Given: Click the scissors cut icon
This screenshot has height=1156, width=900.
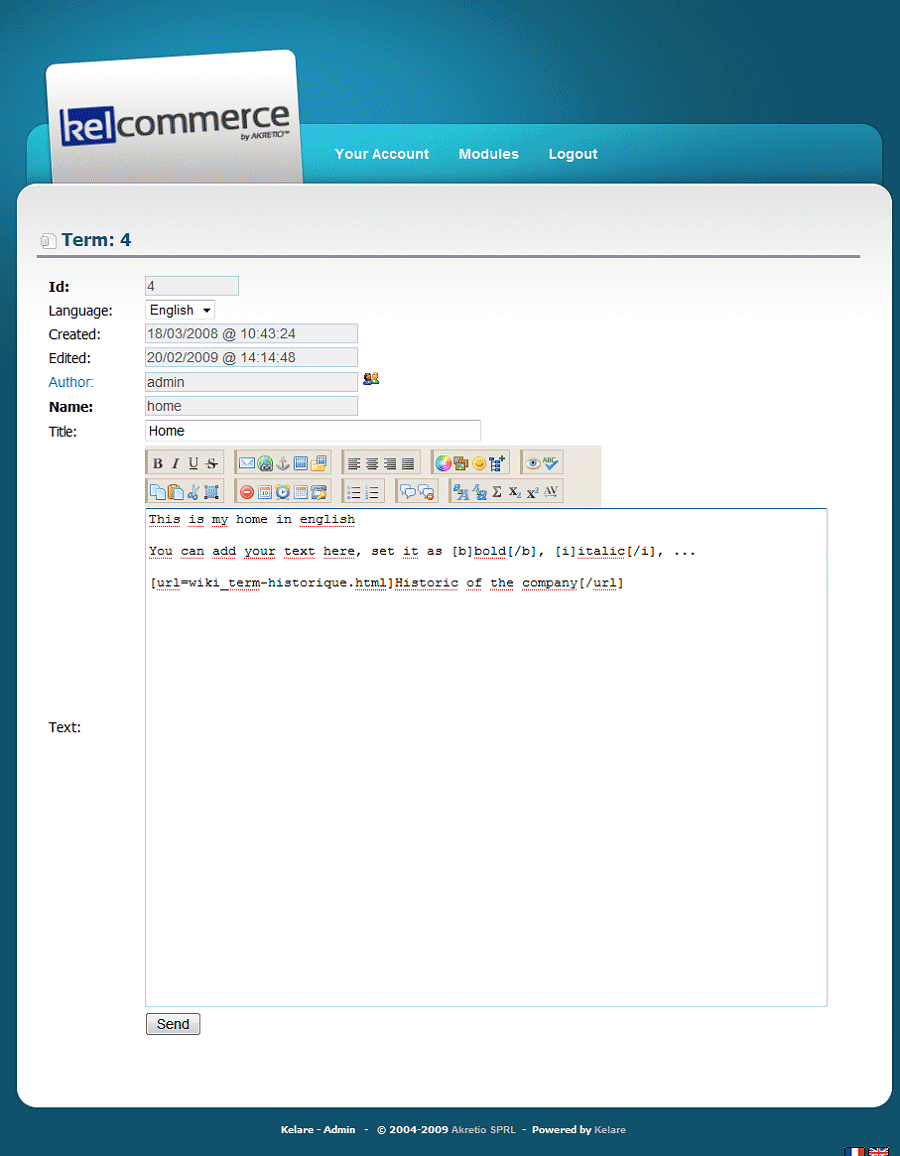Looking at the screenshot, I should (x=193, y=492).
